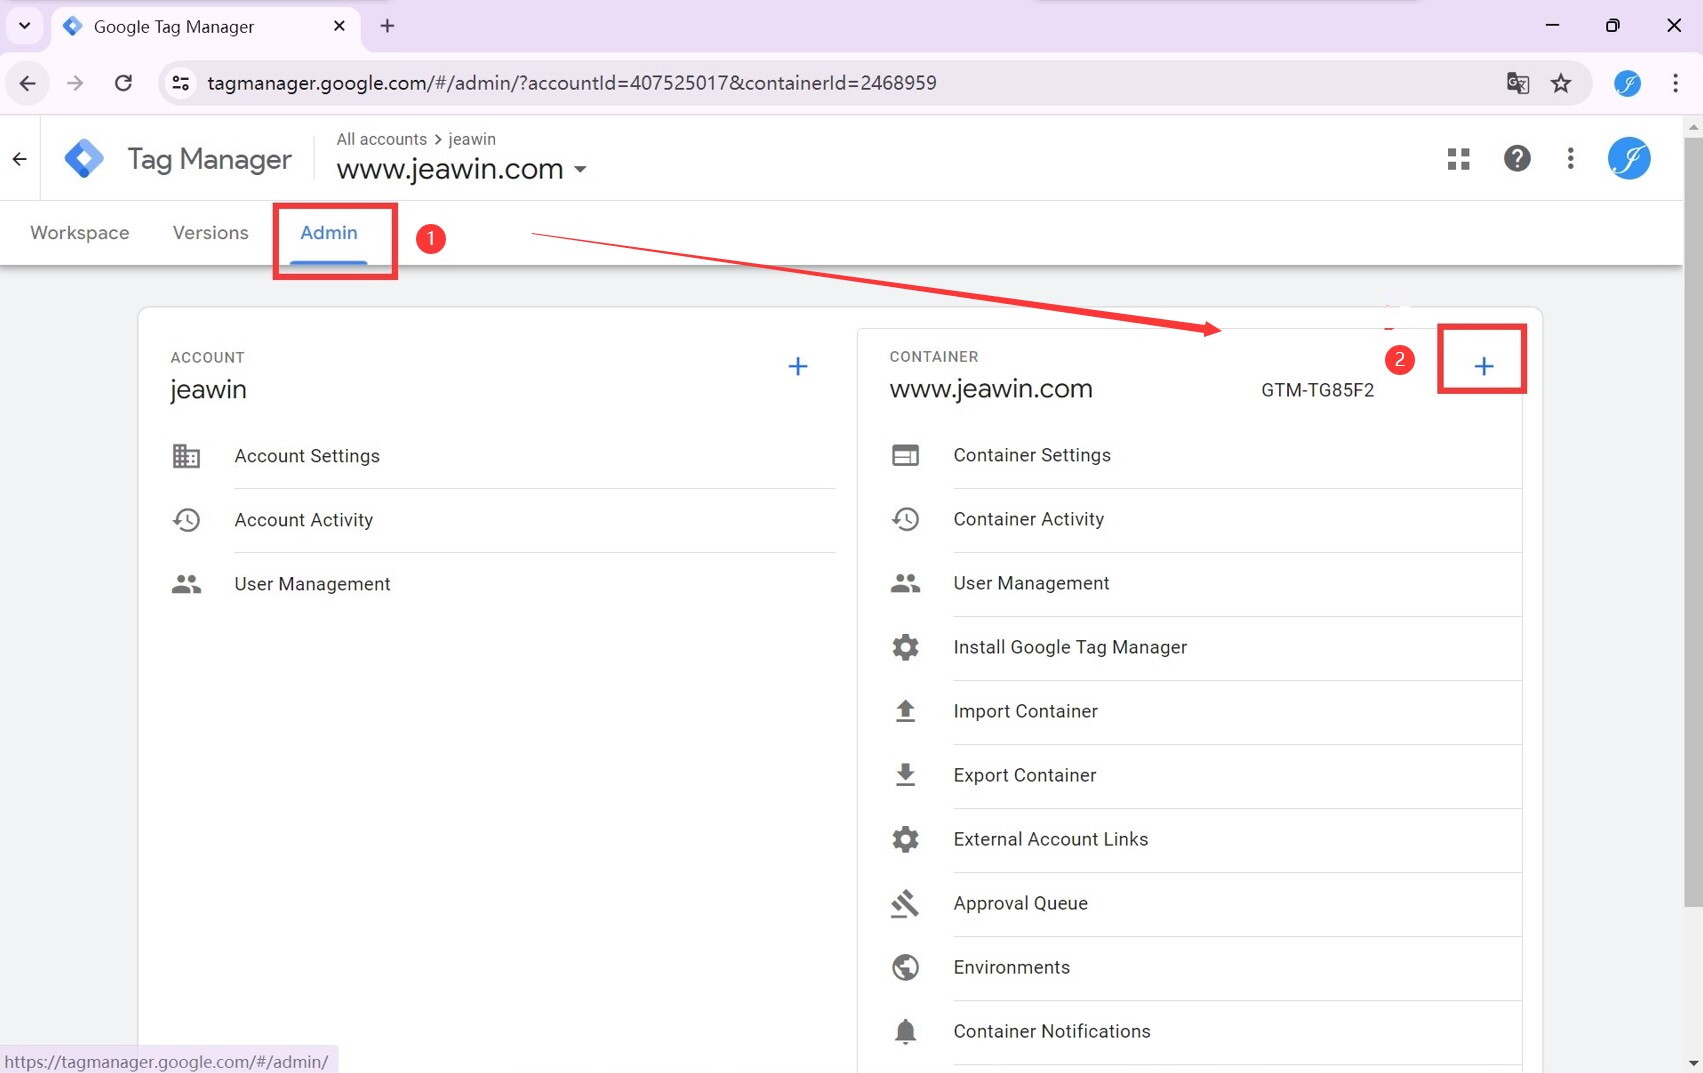
Task: Click External Account Links gear icon
Action: tap(905, 839)
